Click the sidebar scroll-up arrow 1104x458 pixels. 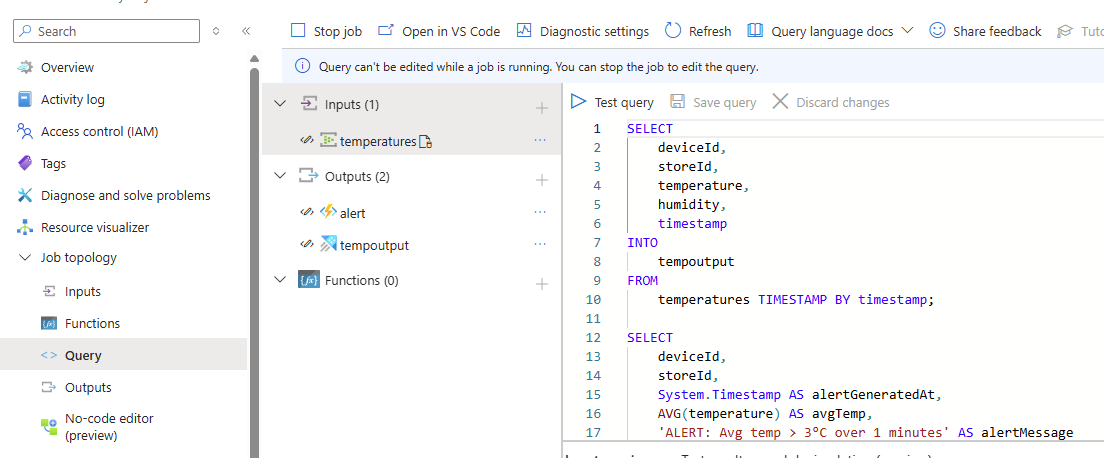pos(254,58)
